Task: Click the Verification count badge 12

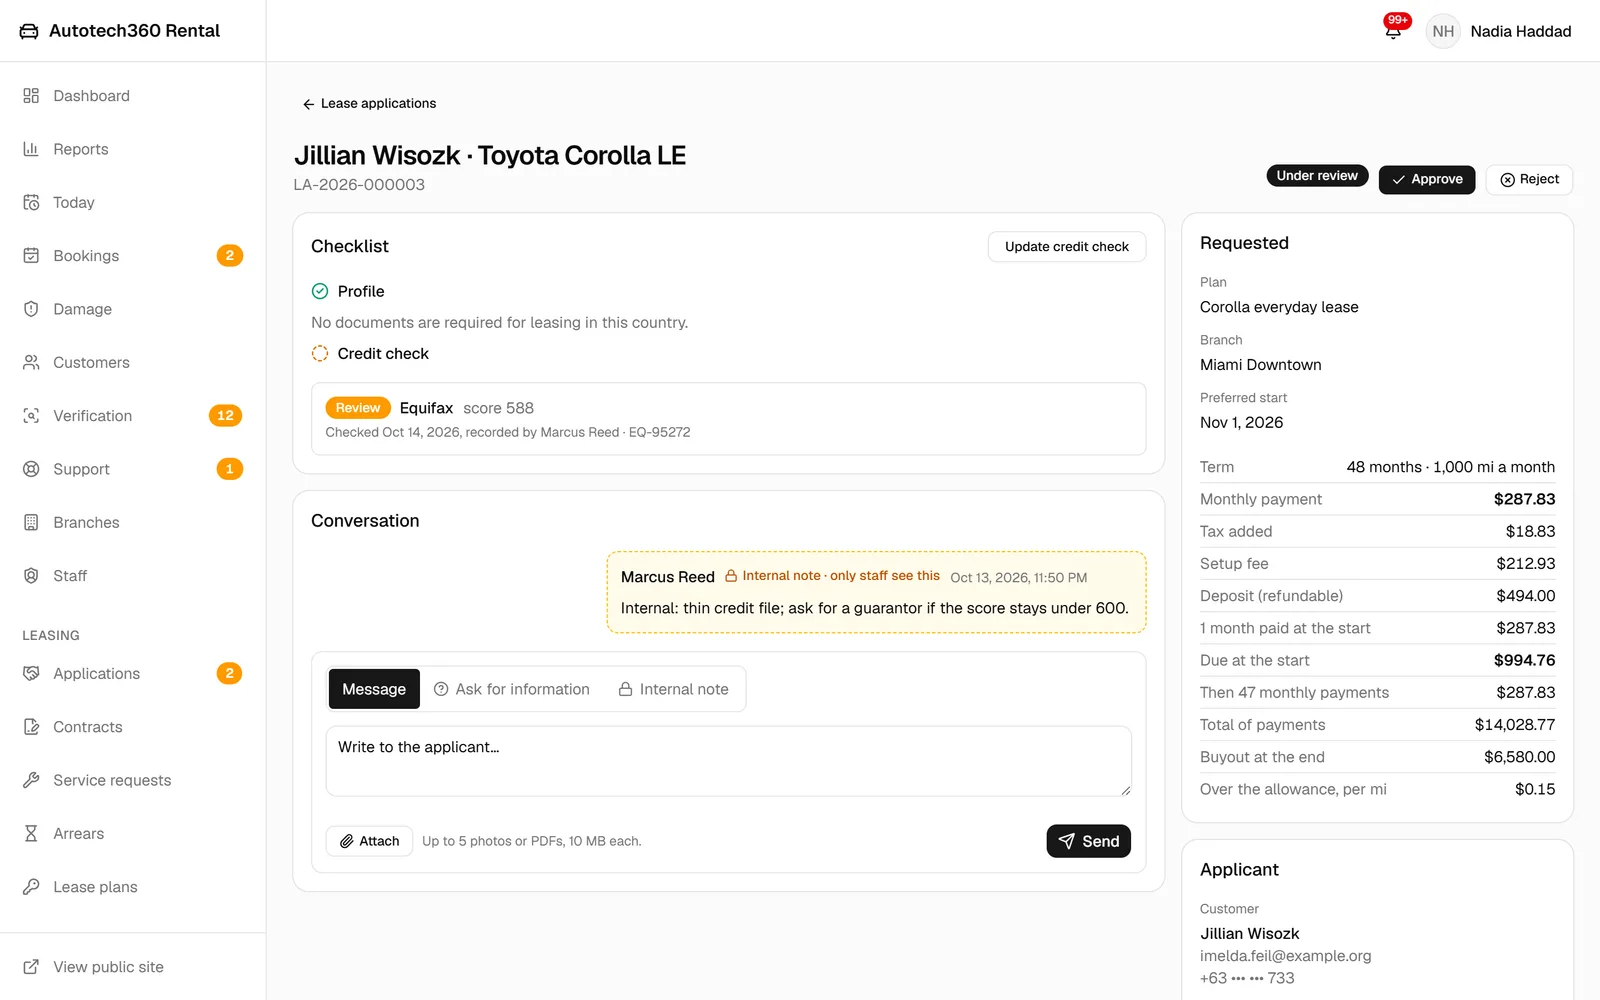Action: [226, 416]
